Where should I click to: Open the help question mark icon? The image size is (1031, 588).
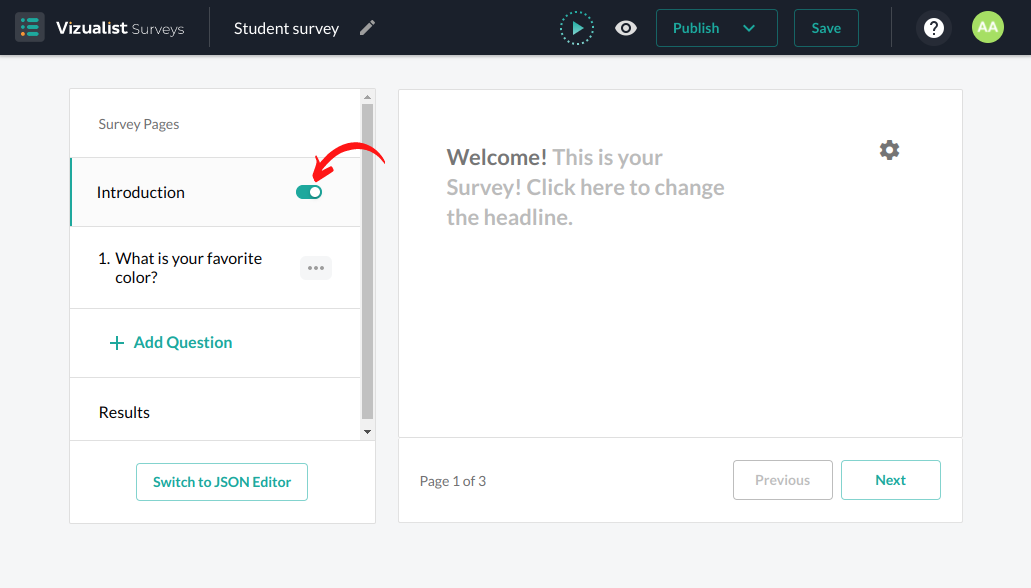pos(934,28)
